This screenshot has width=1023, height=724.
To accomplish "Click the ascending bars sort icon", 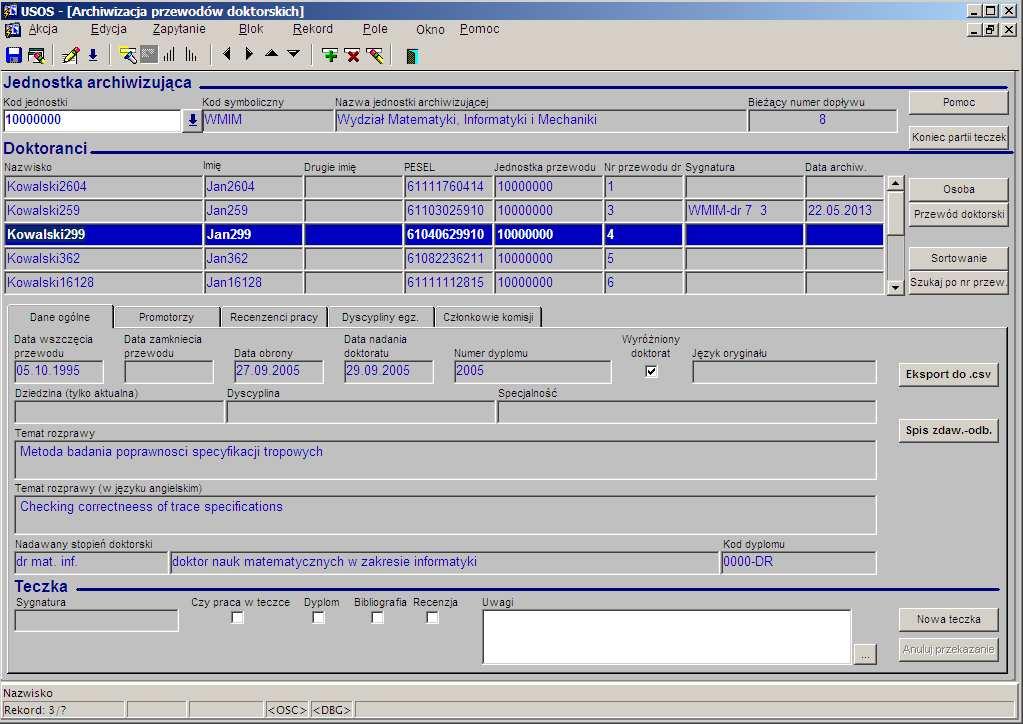I will pyautogui.click(x=170, y=55).
